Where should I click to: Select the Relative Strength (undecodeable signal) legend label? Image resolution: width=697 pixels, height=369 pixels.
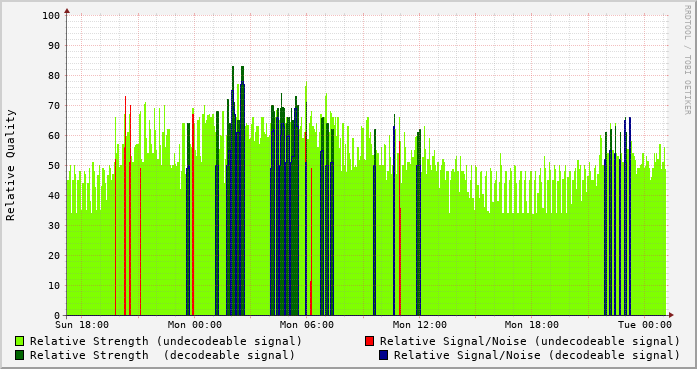click(166, 341)
